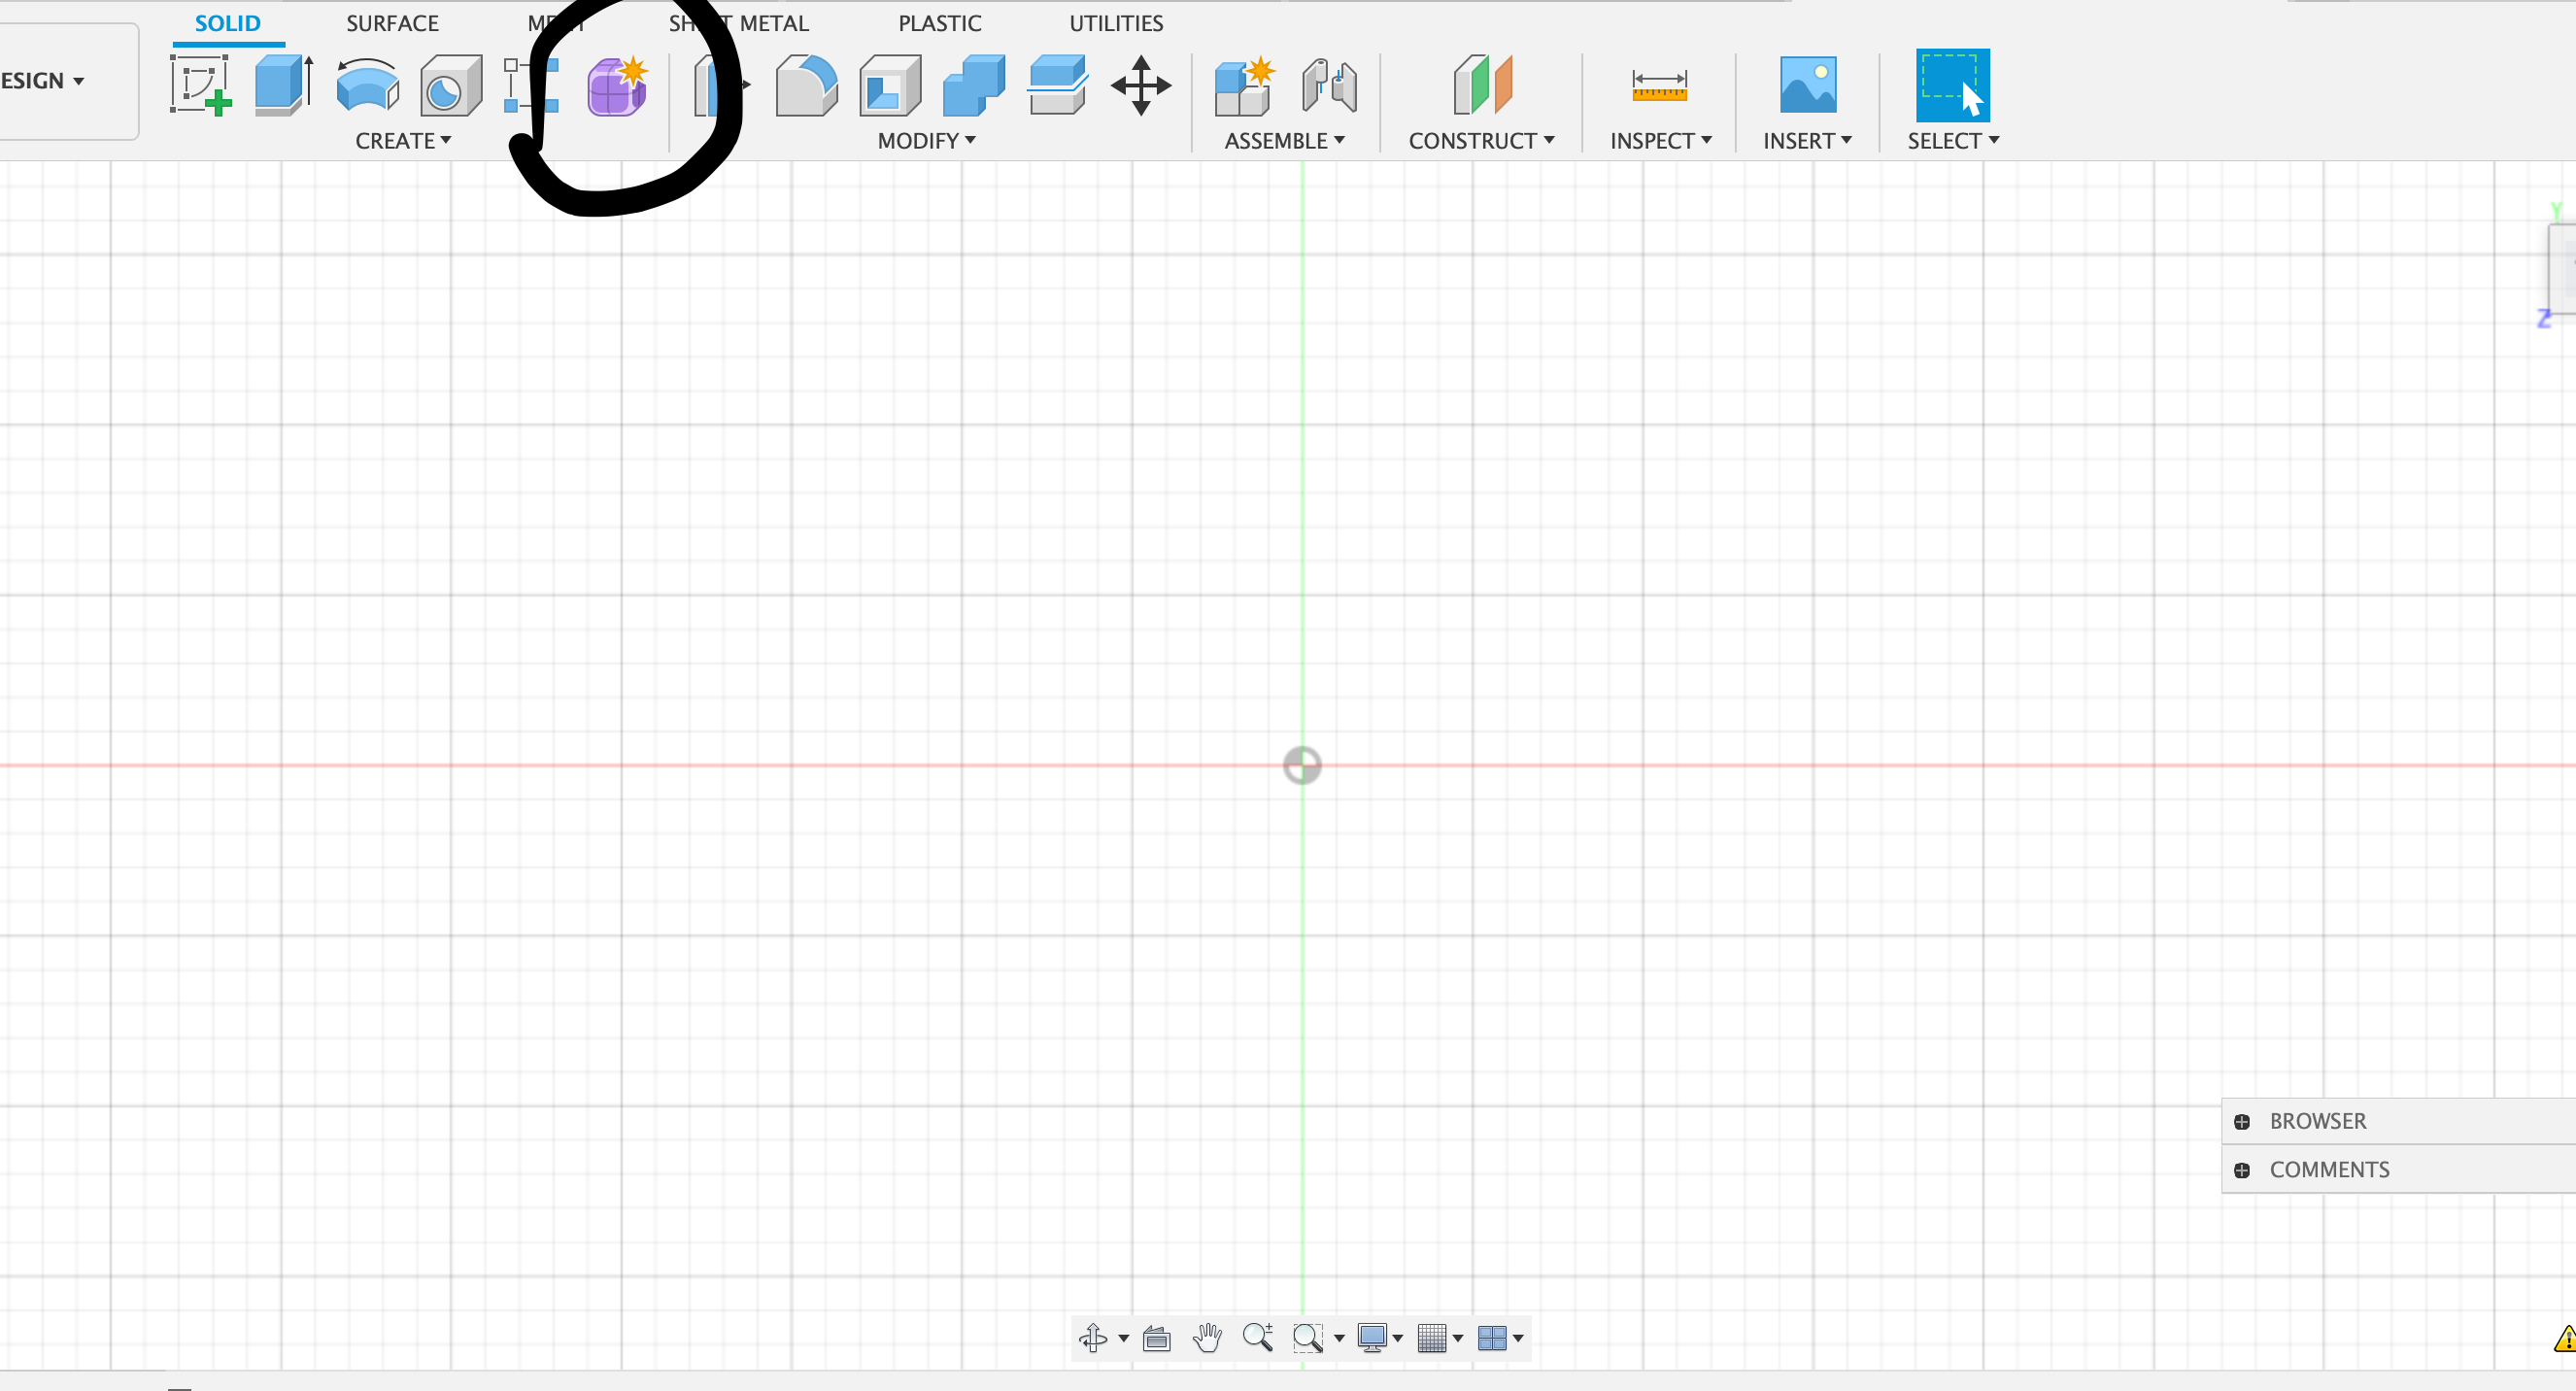
Task: Select the Shell tool
Action: pos(889,85)
